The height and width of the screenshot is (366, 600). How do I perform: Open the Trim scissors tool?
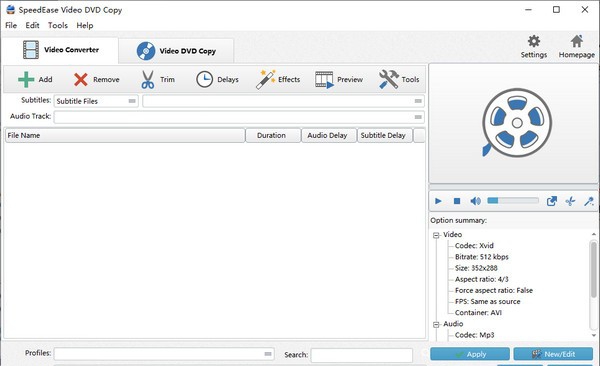158,80
